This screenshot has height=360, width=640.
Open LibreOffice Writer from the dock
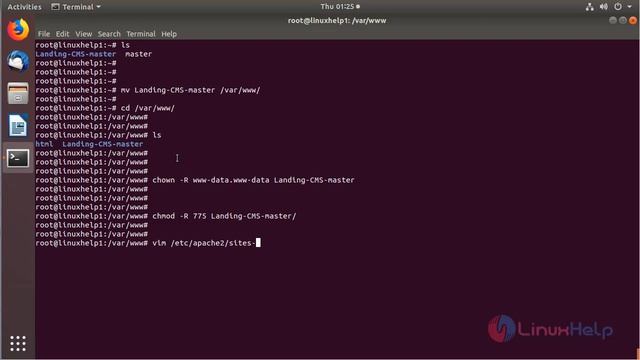click(18, 125)
